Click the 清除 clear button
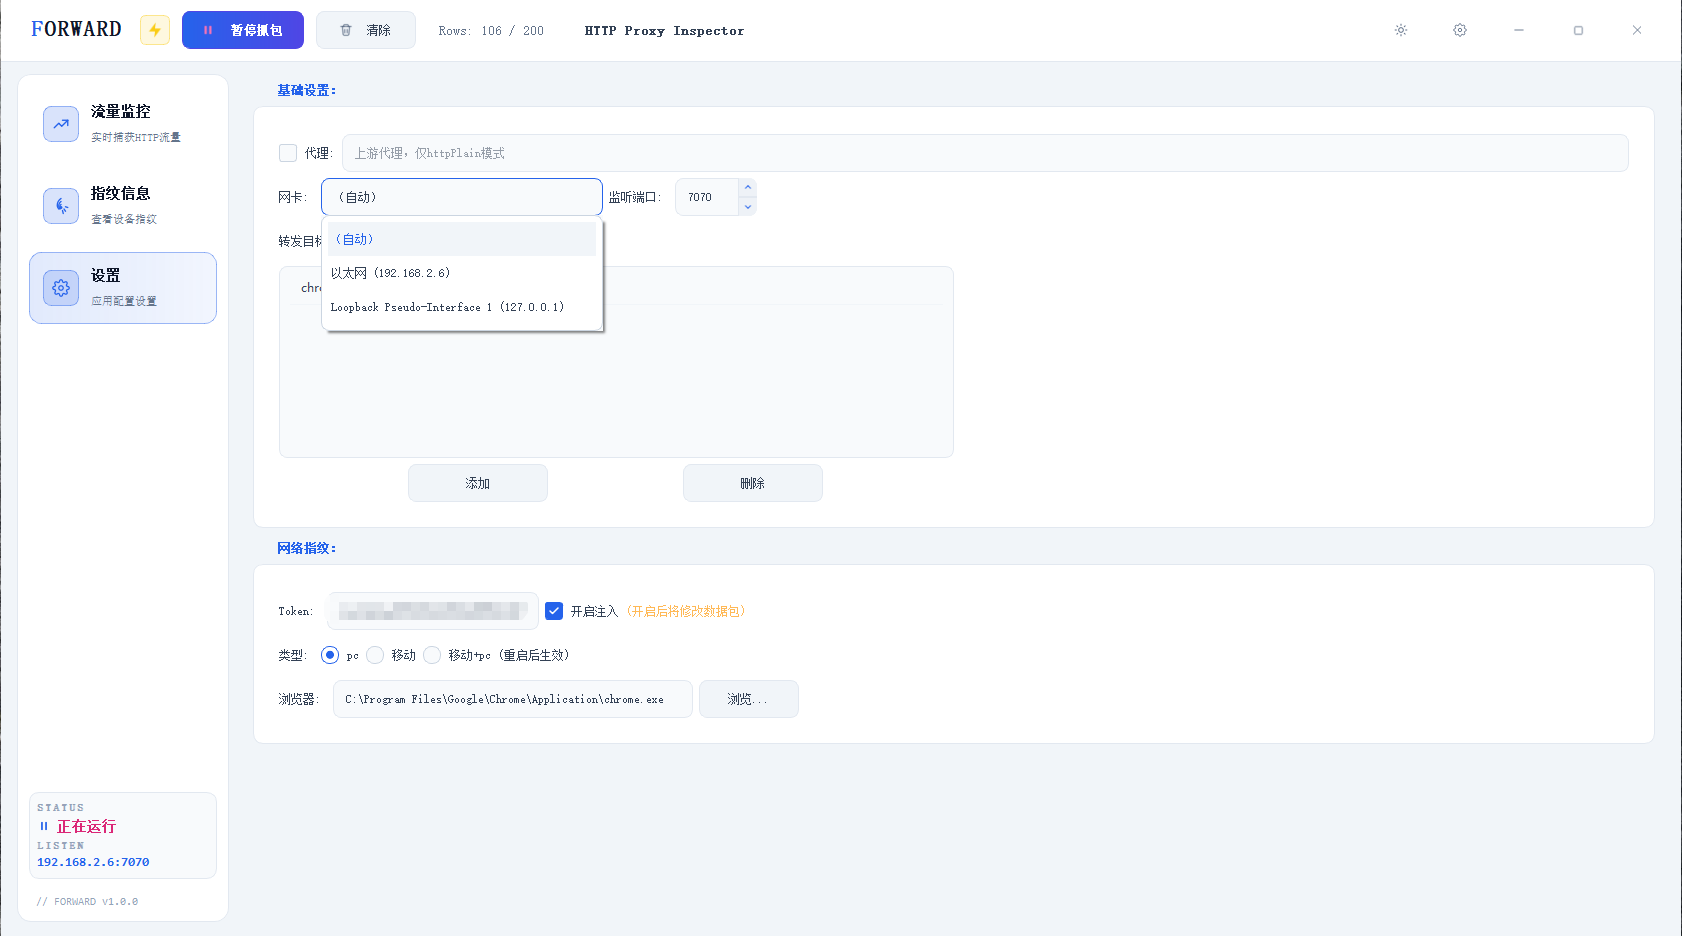 pos(366,30)
